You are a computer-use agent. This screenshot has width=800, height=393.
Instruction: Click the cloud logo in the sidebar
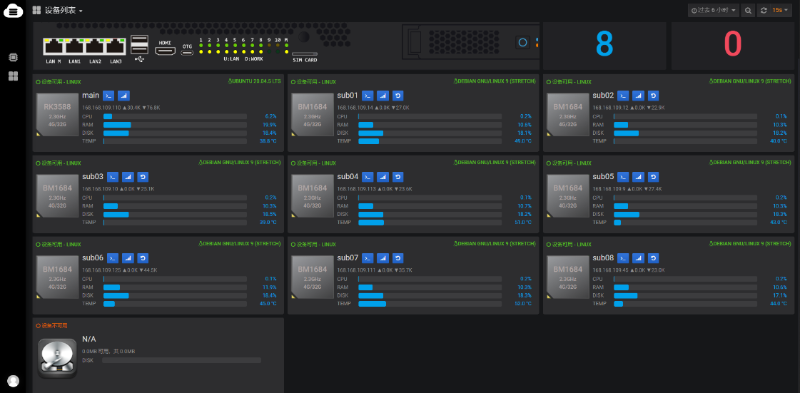13,10
